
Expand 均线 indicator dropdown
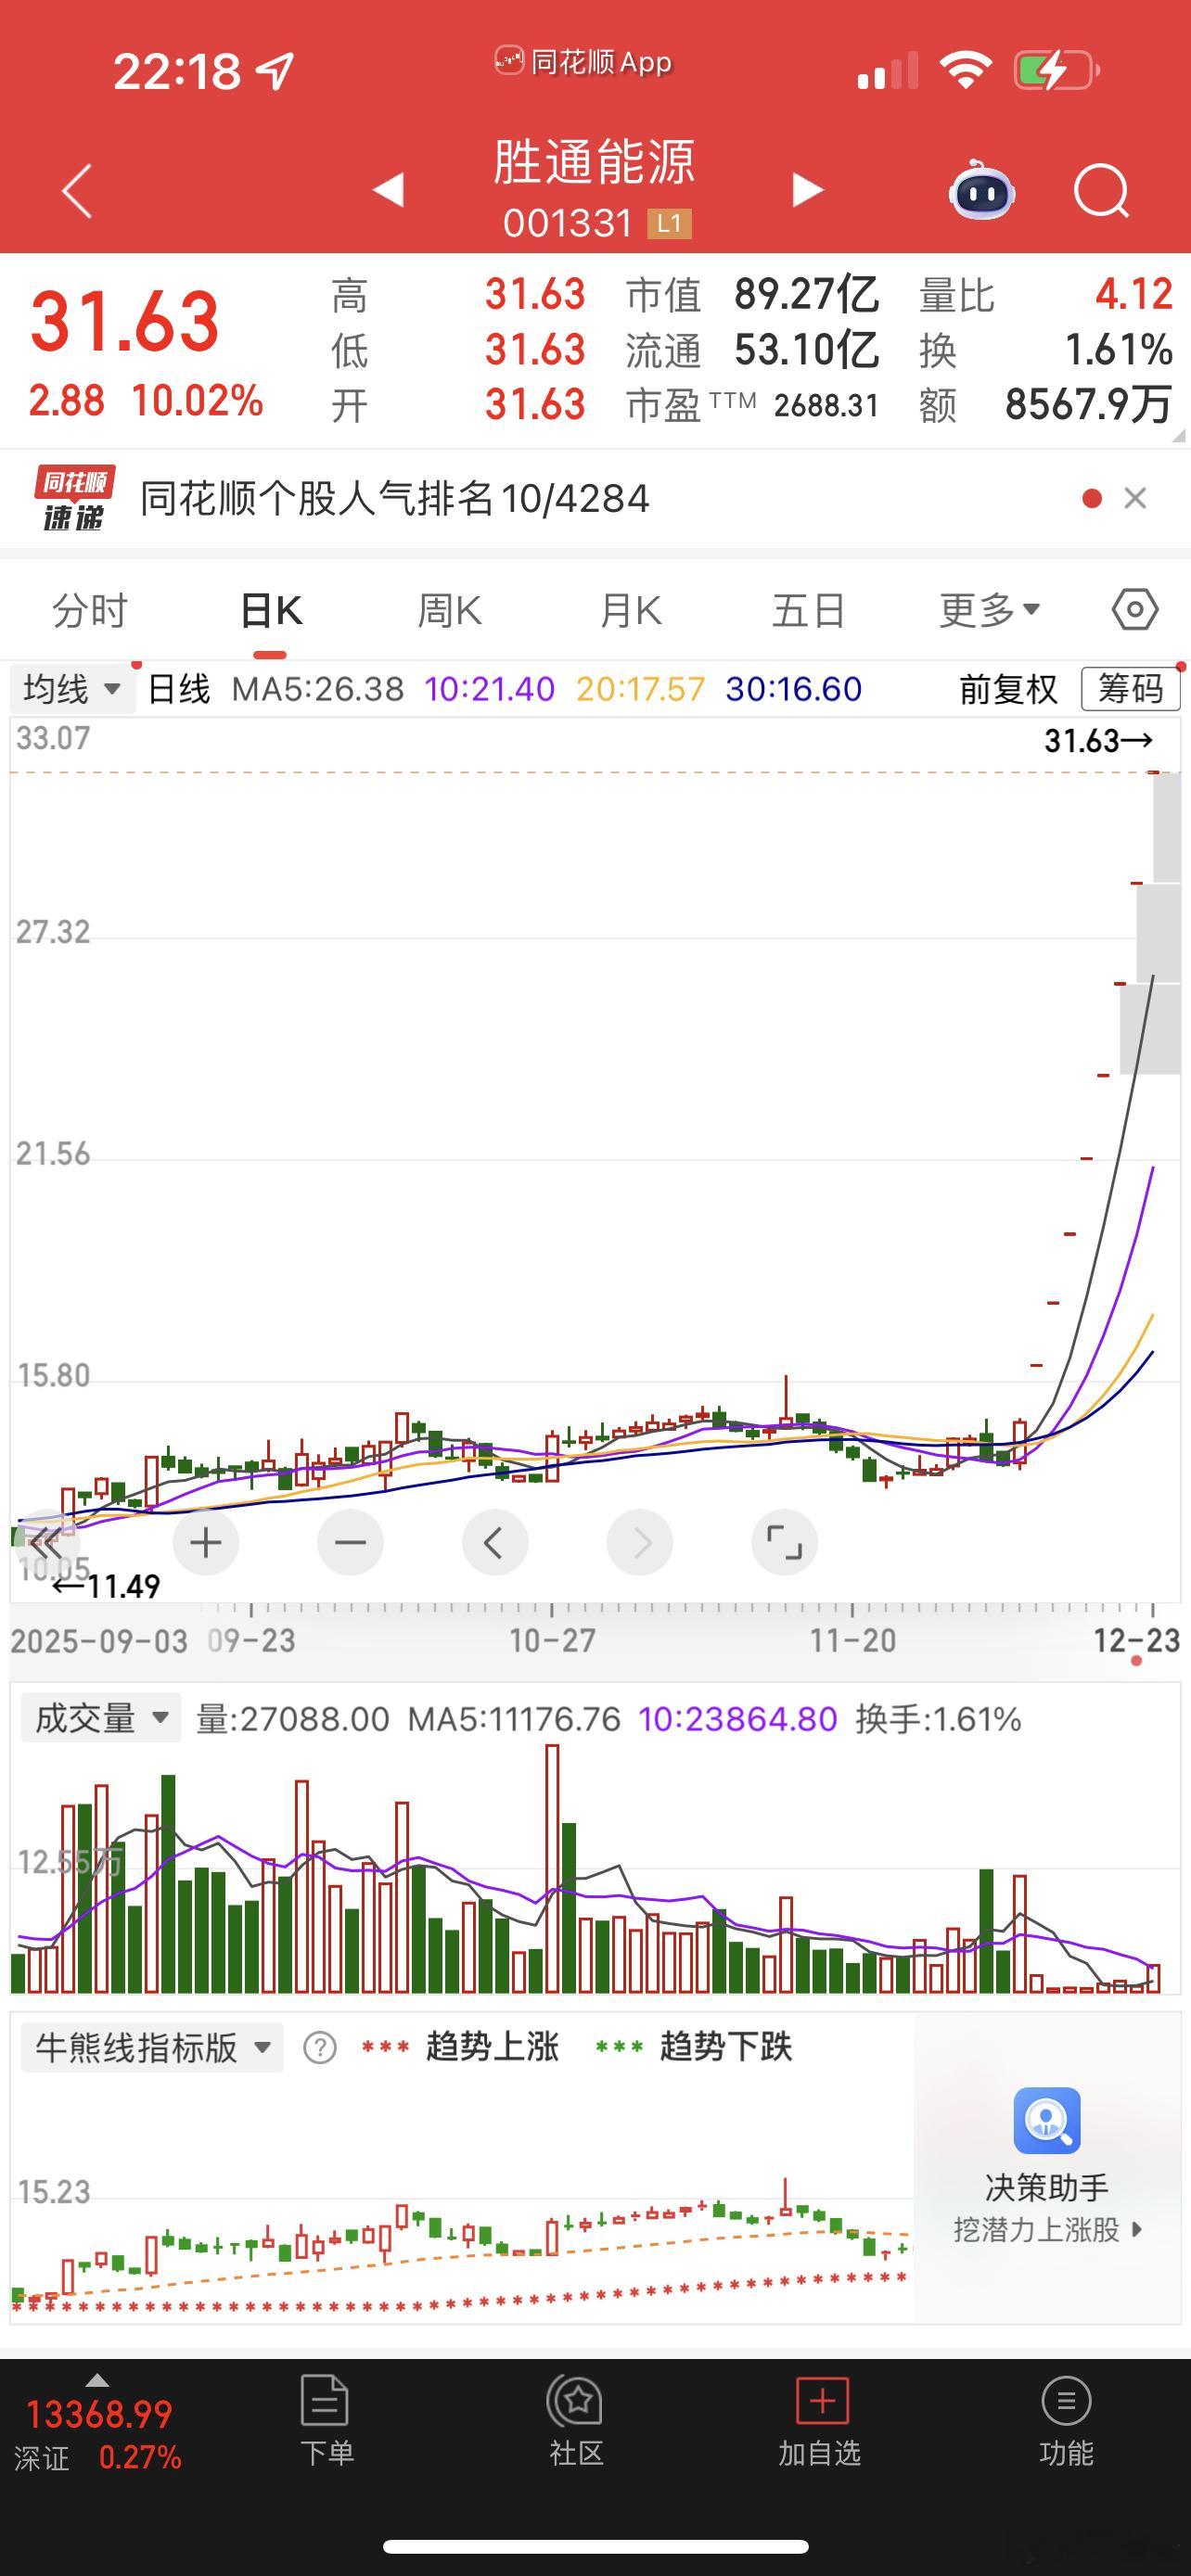[72, 689]
